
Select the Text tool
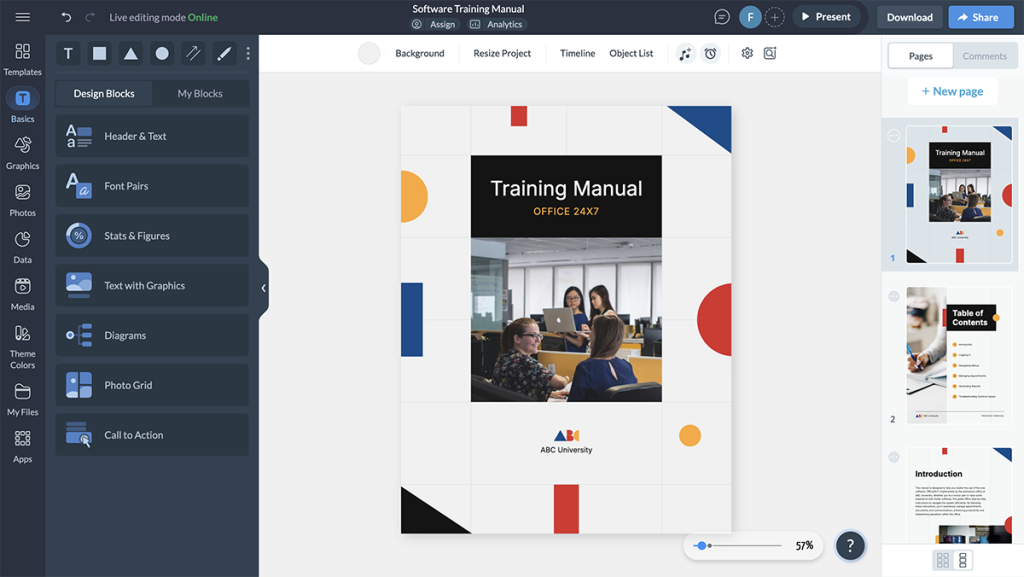[67, 53]
